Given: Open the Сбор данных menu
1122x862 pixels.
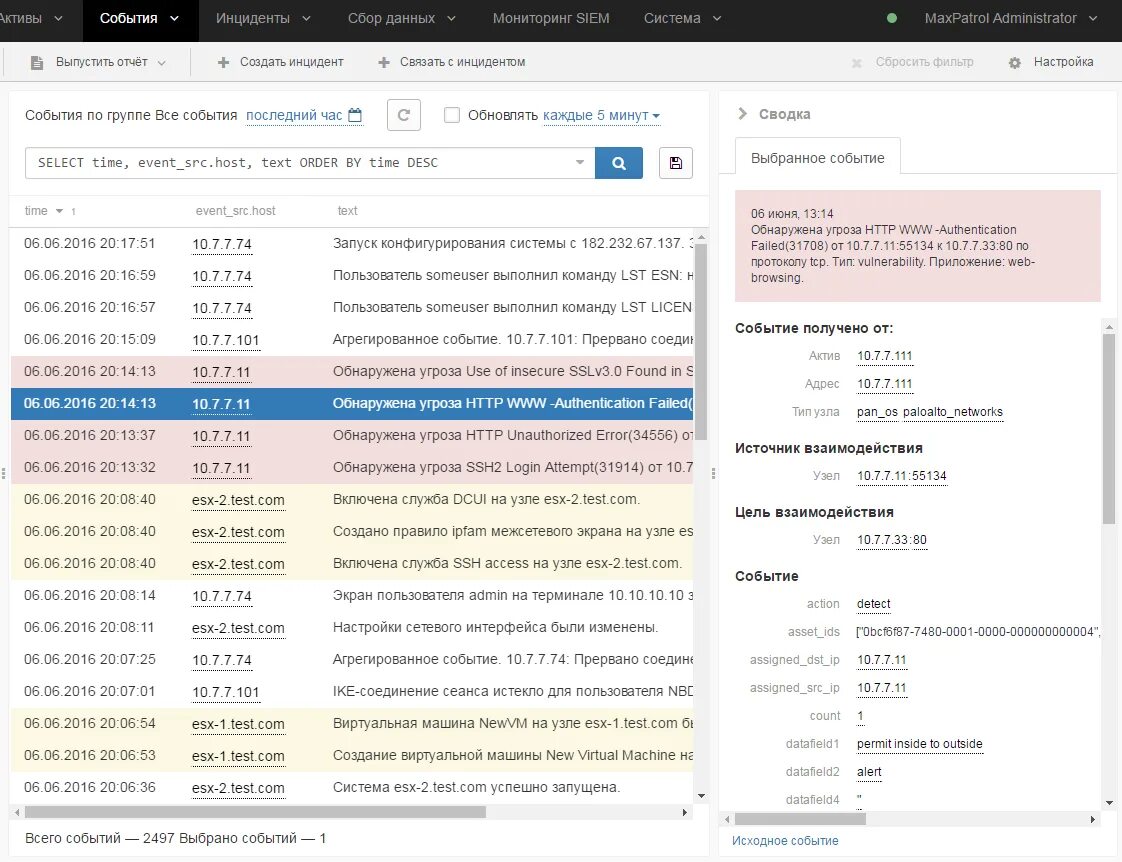Looking at the screenshot, I should (x=401, y=19).
